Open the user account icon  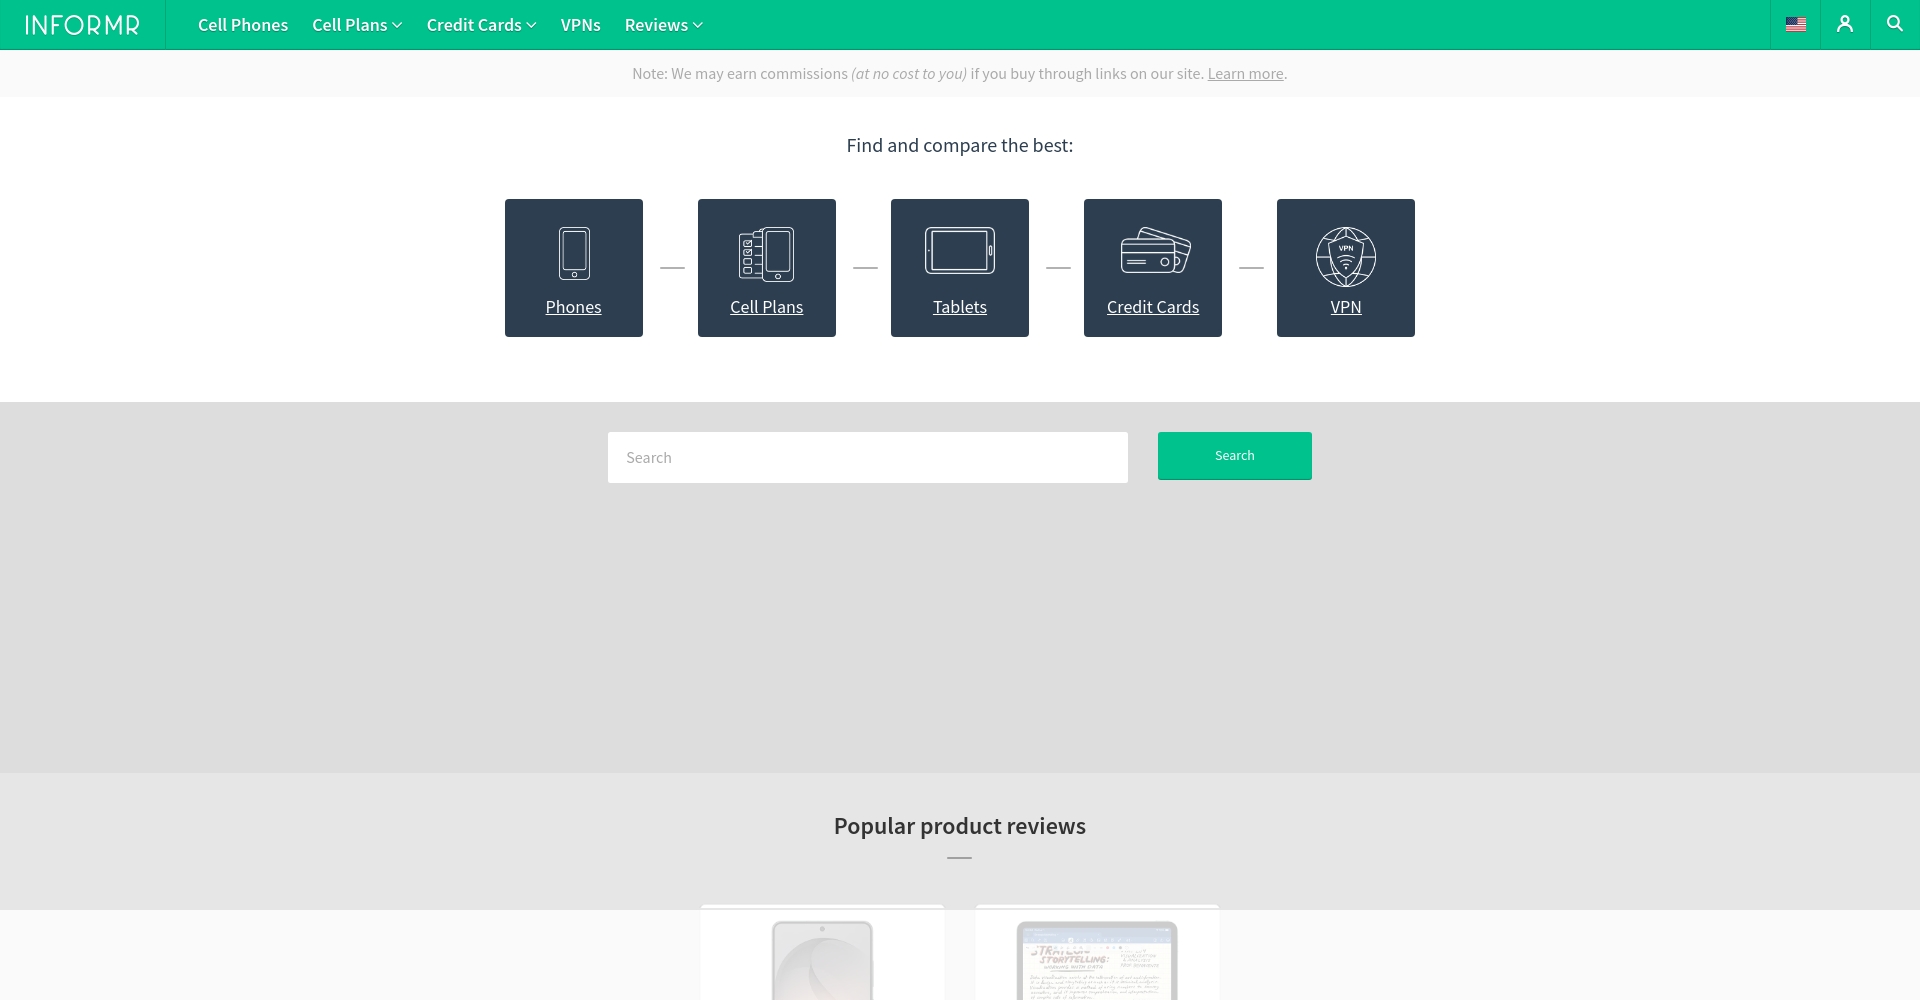point(1845,25)
